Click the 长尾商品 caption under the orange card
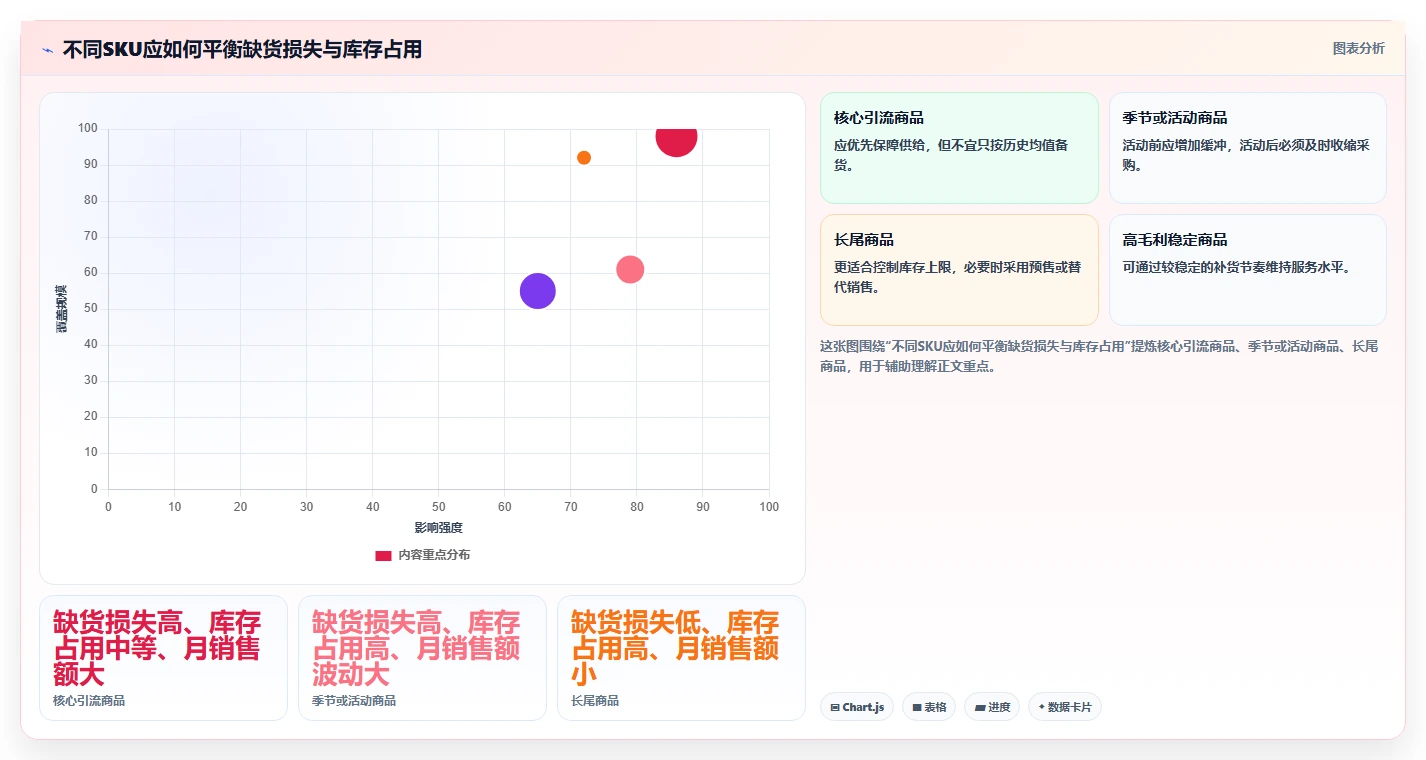1426x760 pixels. point(595,701)
